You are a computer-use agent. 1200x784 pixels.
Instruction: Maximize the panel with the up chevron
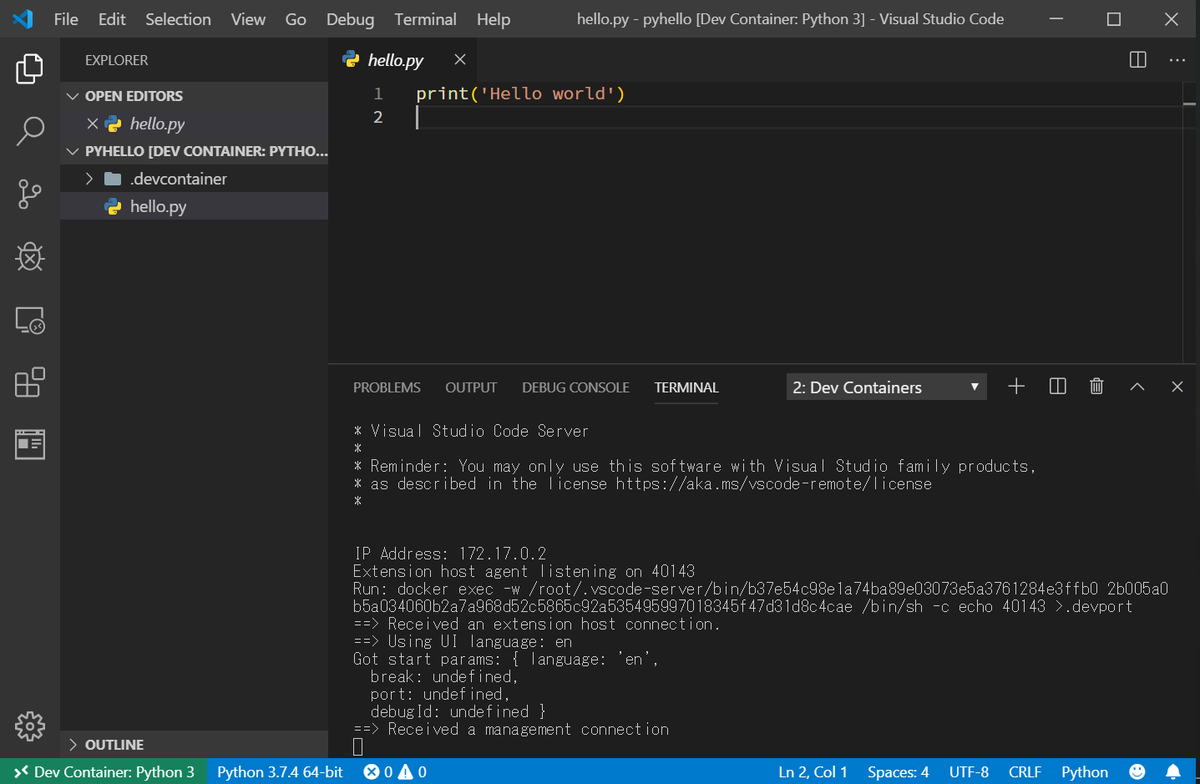[1137, 387]
